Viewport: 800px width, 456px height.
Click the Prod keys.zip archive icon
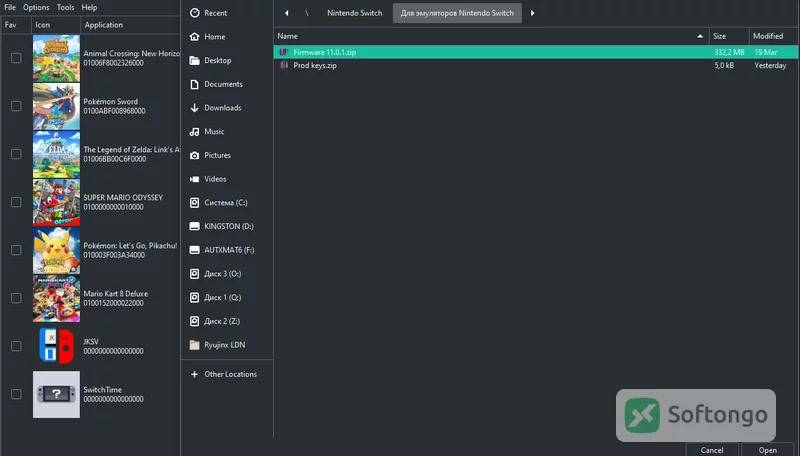(x=284, y=65)
